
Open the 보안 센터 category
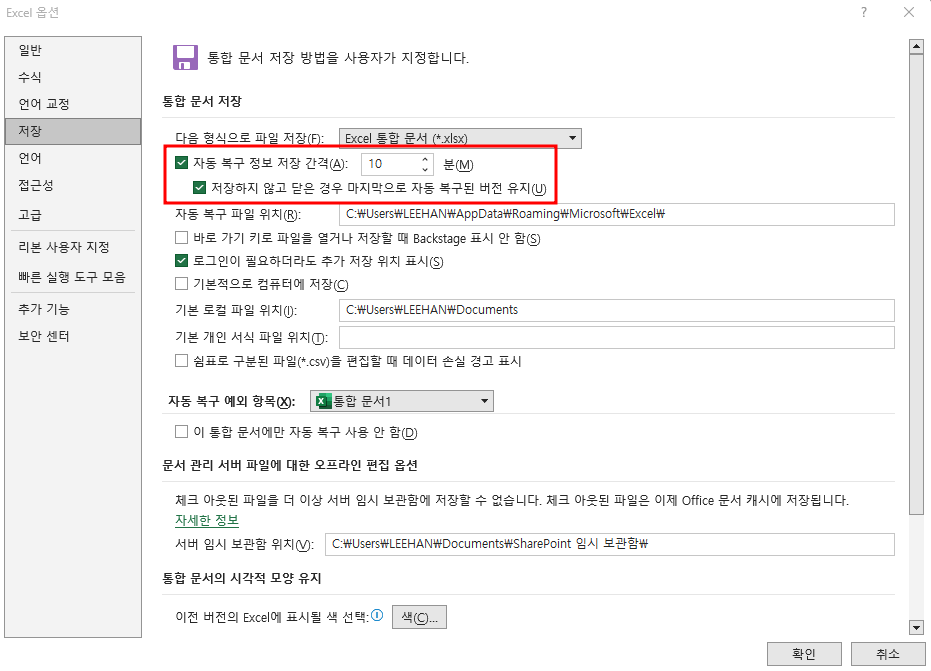73,336
